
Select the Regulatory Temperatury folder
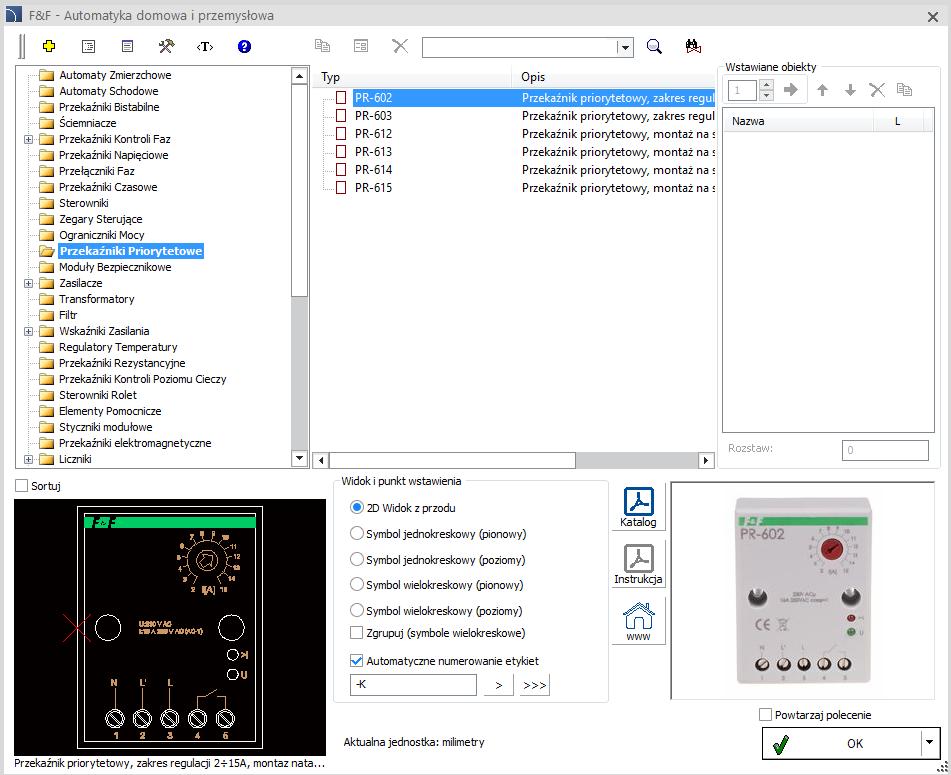point(118,347)
